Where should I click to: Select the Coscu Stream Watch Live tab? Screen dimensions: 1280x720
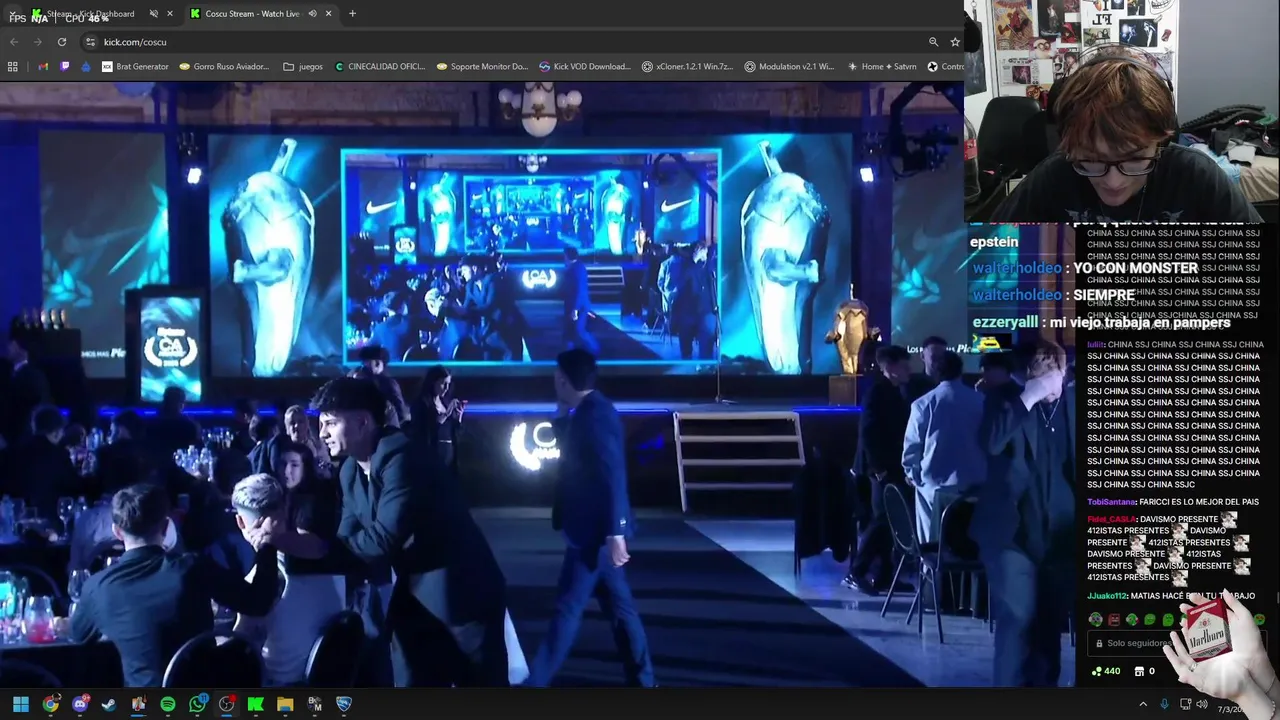point(262,14)
